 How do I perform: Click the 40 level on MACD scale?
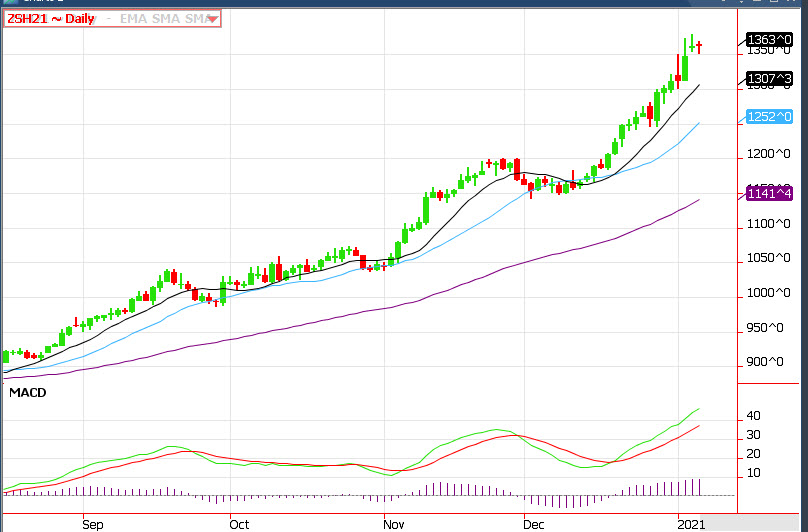point(754,416)
